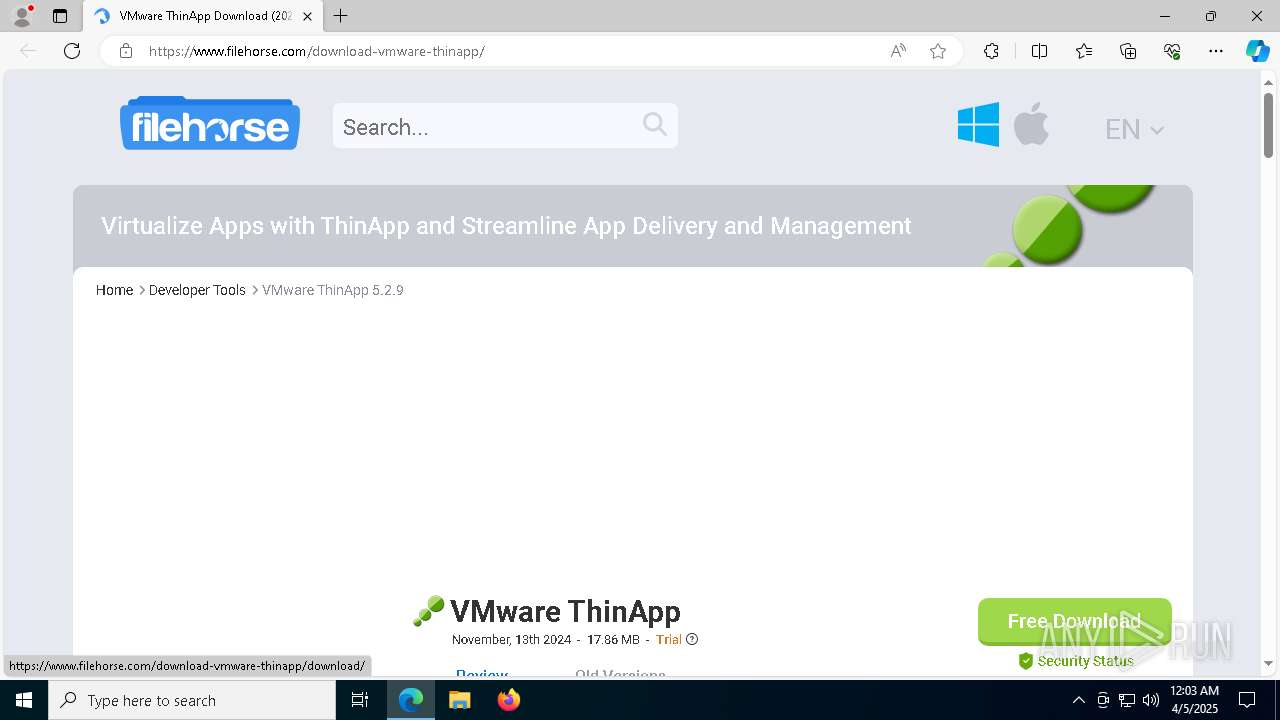This screenshot has width=1280, height=720.
Task: View site information lock icon
Action: coord(126,51)
